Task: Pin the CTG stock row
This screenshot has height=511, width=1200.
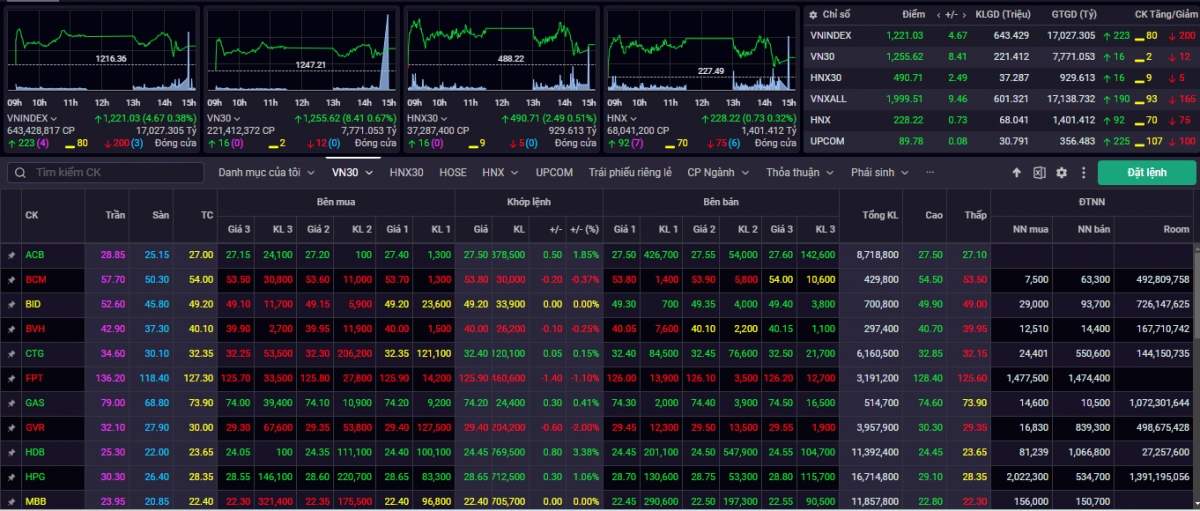Action: (12, 353)
